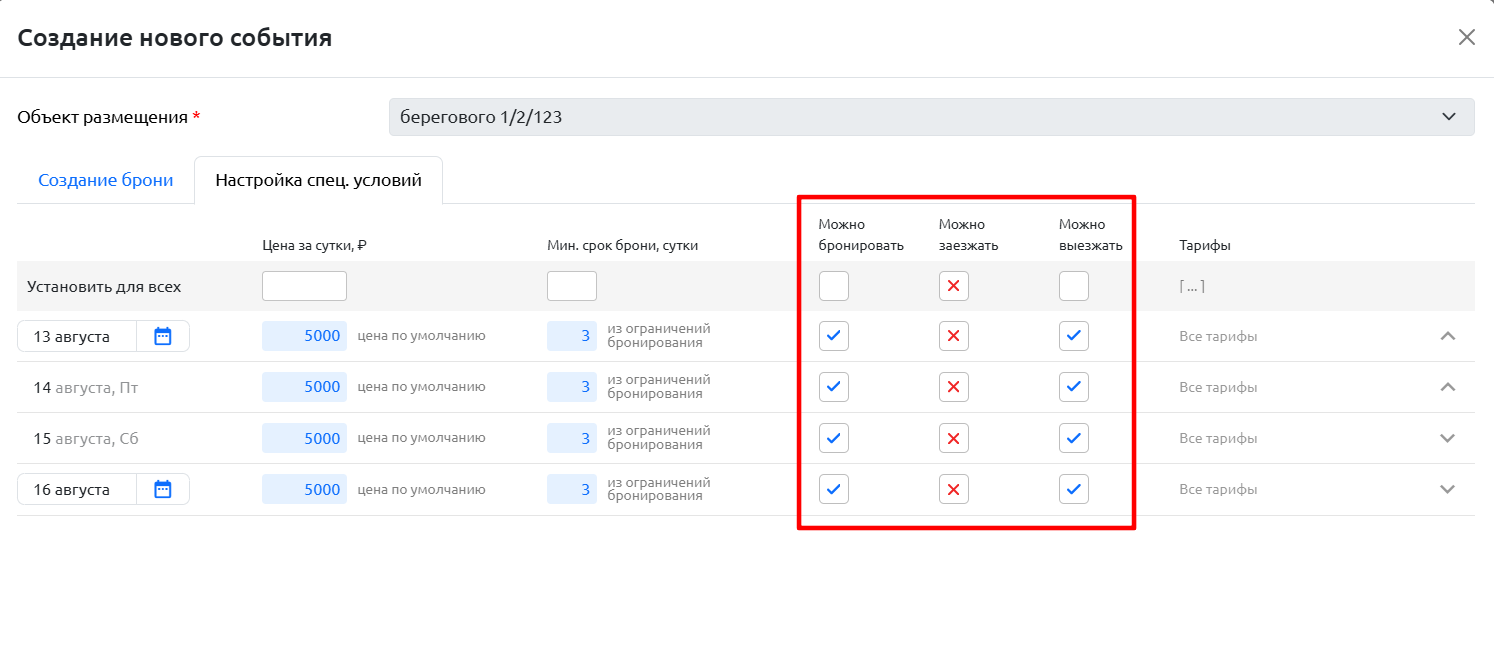This screenshot has width=1494, height=657.
Task: Collapse the 14 августа row chevron
Action: [x=1447, y=387]
